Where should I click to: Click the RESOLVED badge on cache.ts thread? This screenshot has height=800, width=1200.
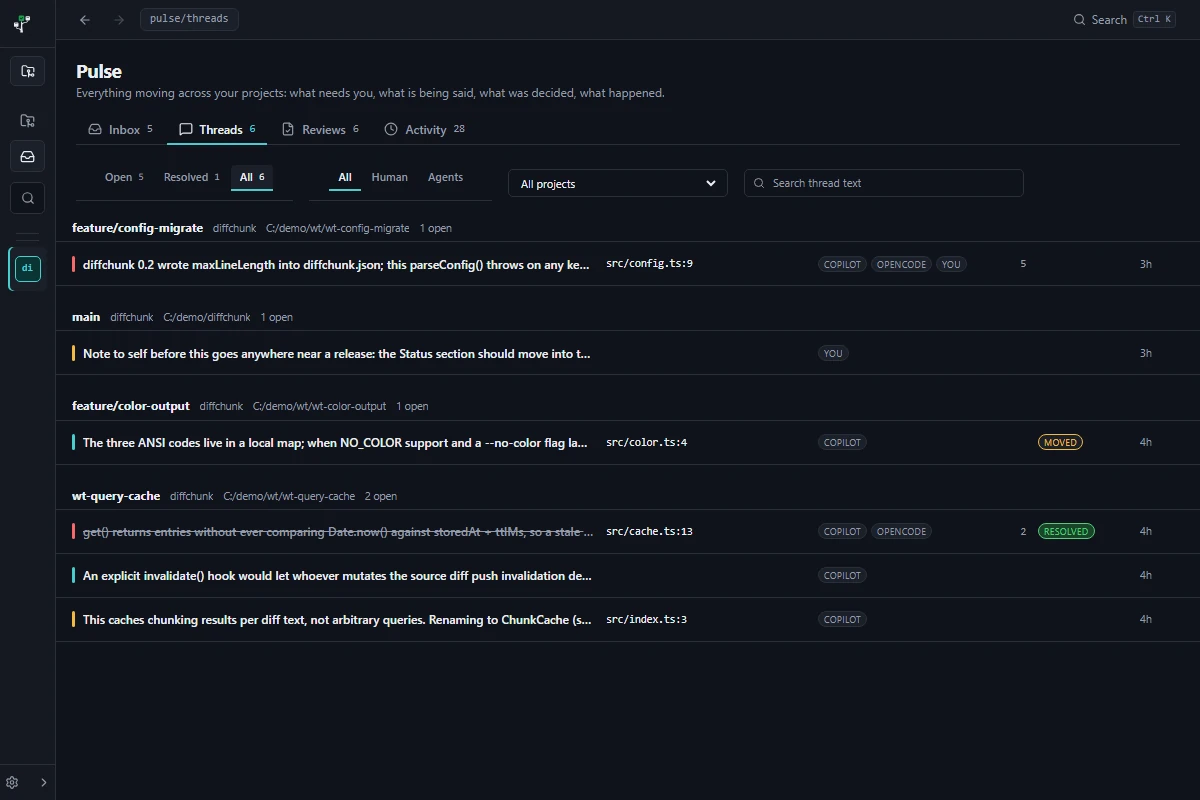point(1066,531)
